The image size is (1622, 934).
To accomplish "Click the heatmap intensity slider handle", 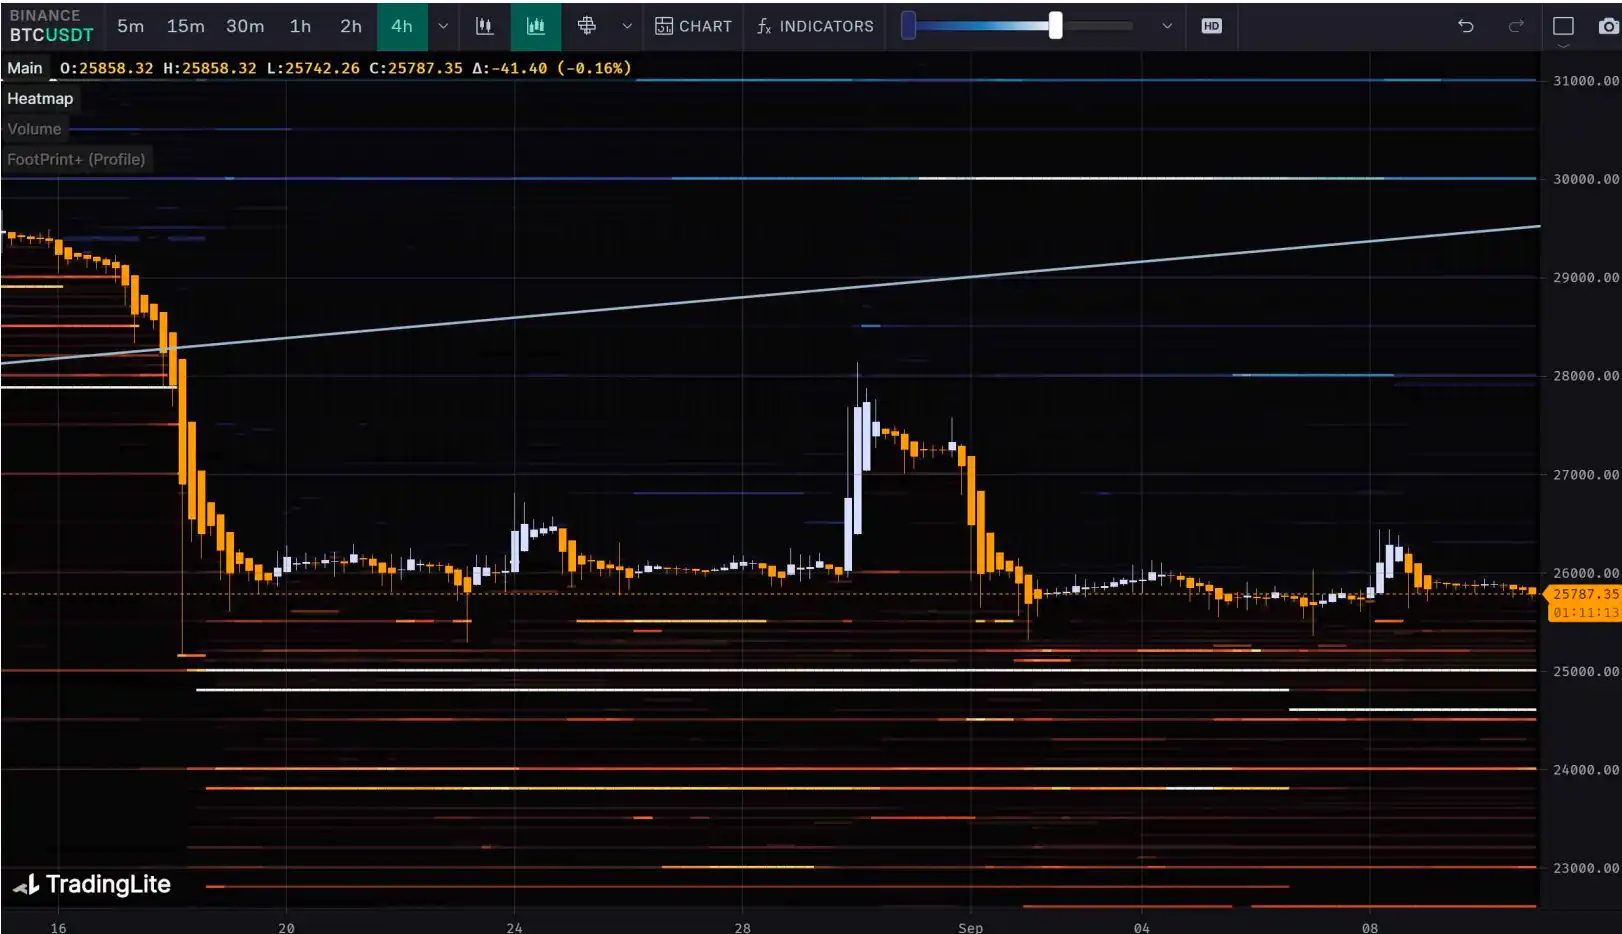I will pos(1055,26).
